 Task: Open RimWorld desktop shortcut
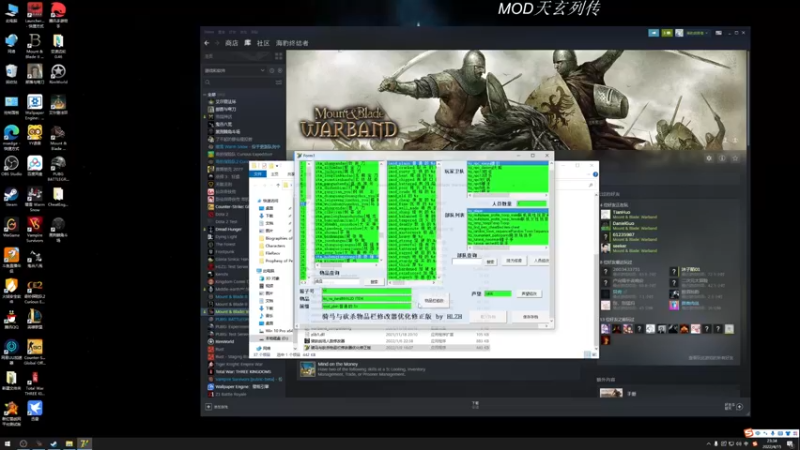[x=58, y=74]
